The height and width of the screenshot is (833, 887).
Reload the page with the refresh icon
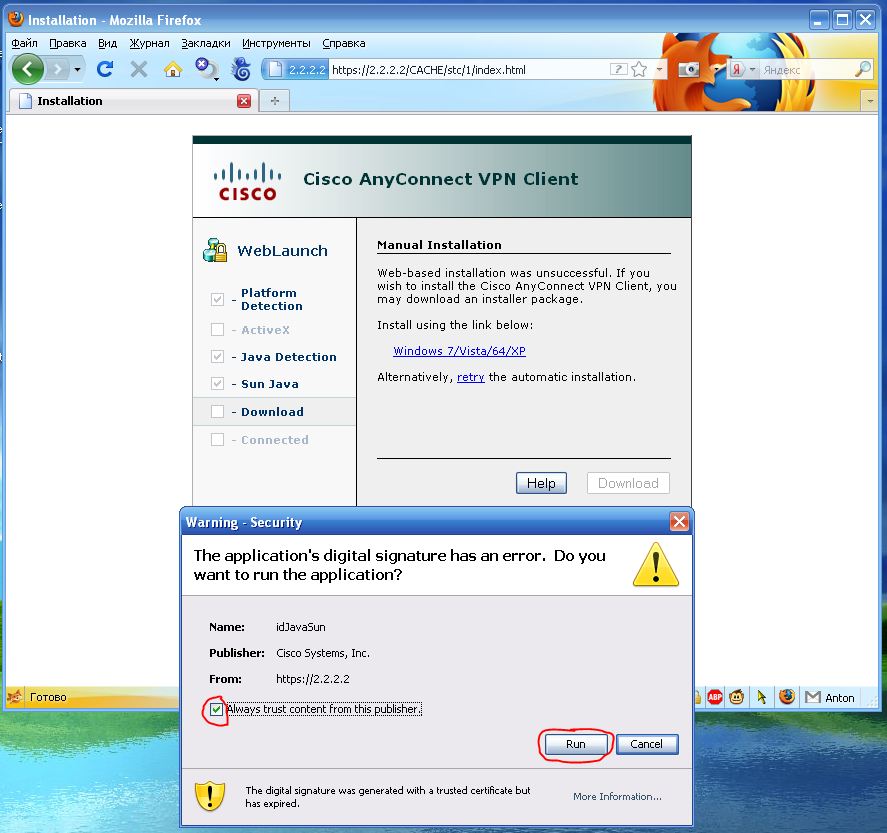pos(104,70)
